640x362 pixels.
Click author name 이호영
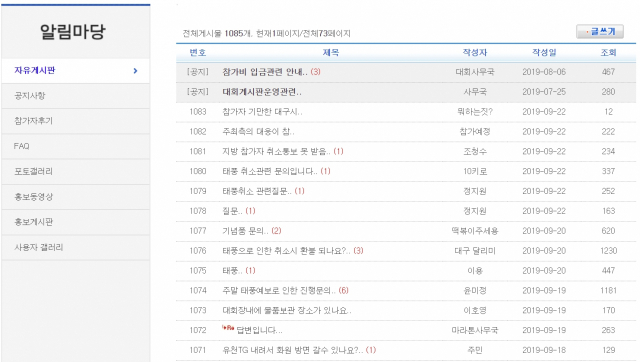pos(475,311)
